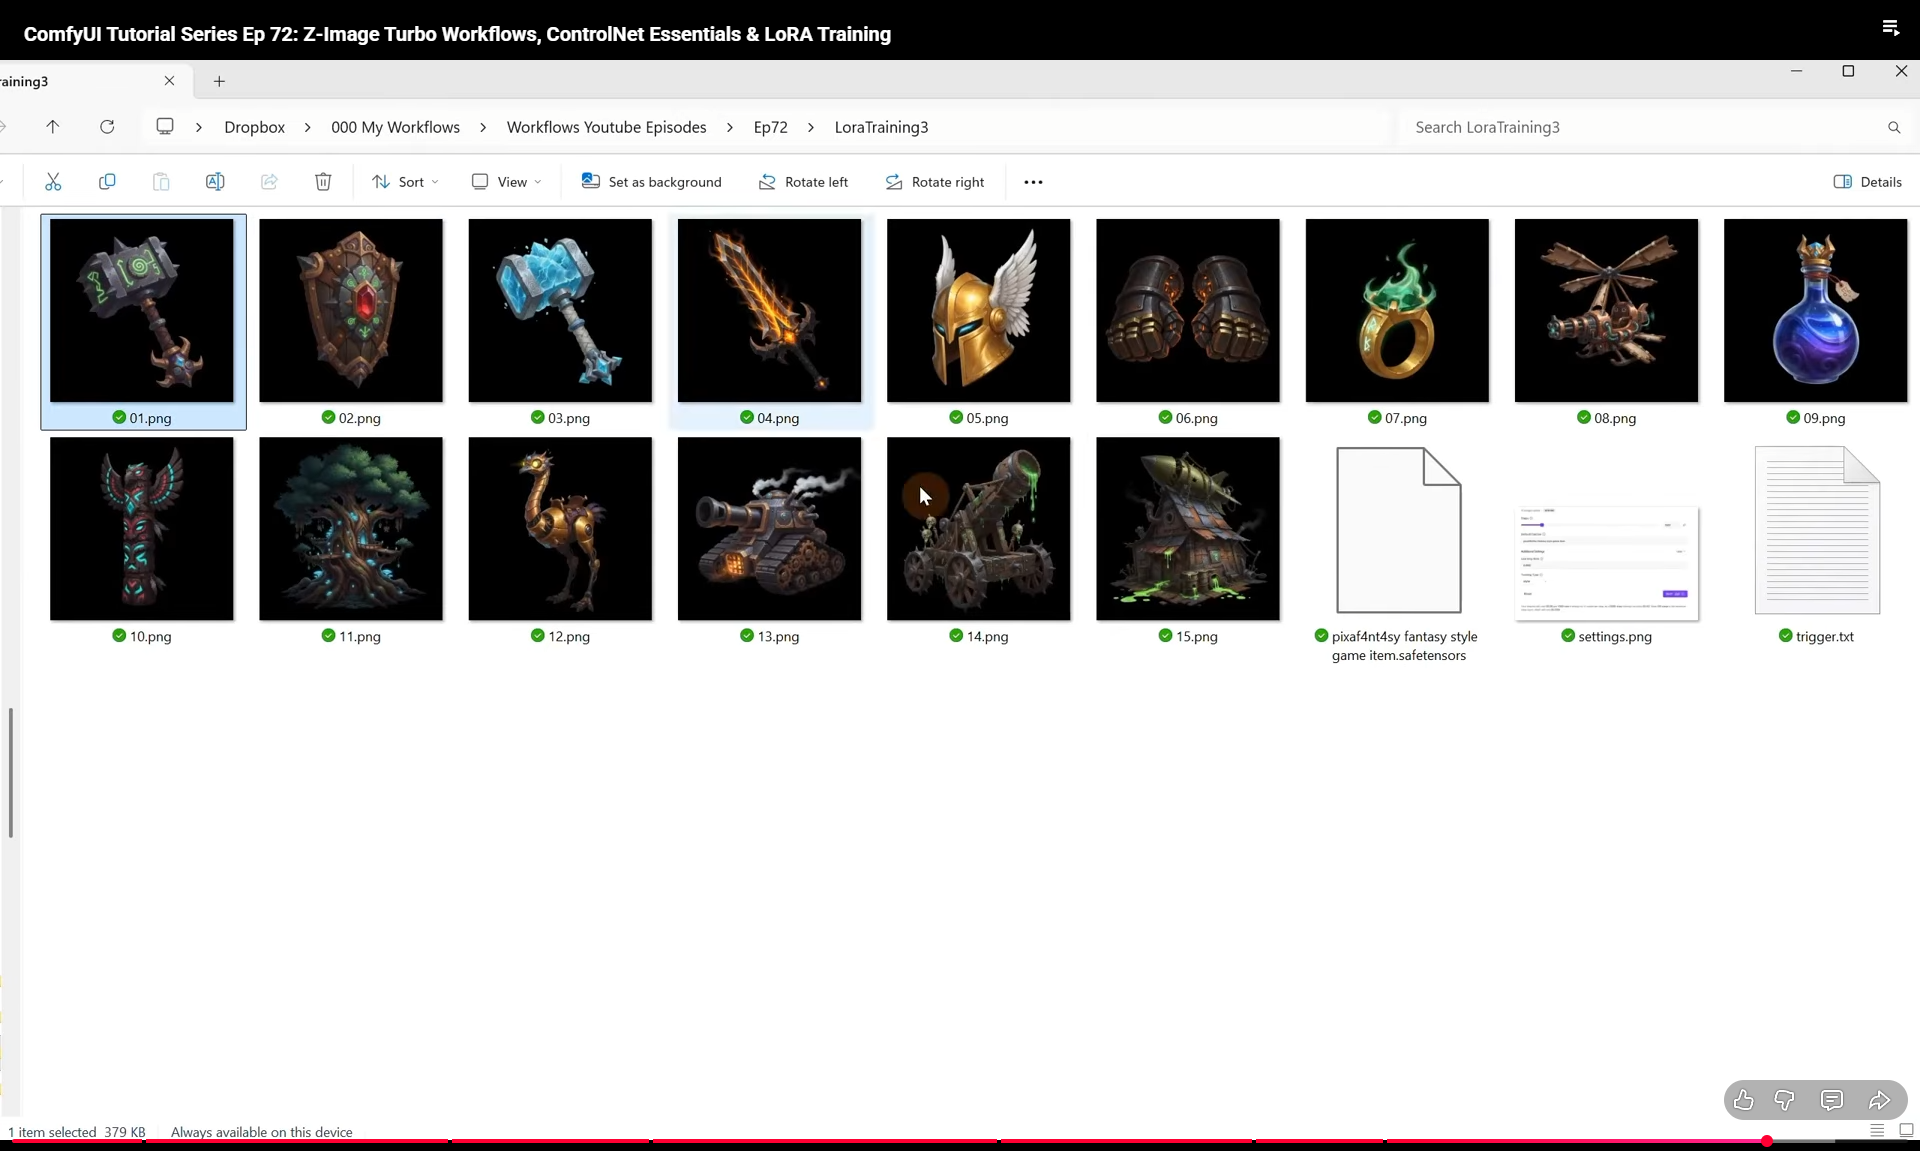Click the Rotate right button

pyautogui.click(x=935, y=181)
